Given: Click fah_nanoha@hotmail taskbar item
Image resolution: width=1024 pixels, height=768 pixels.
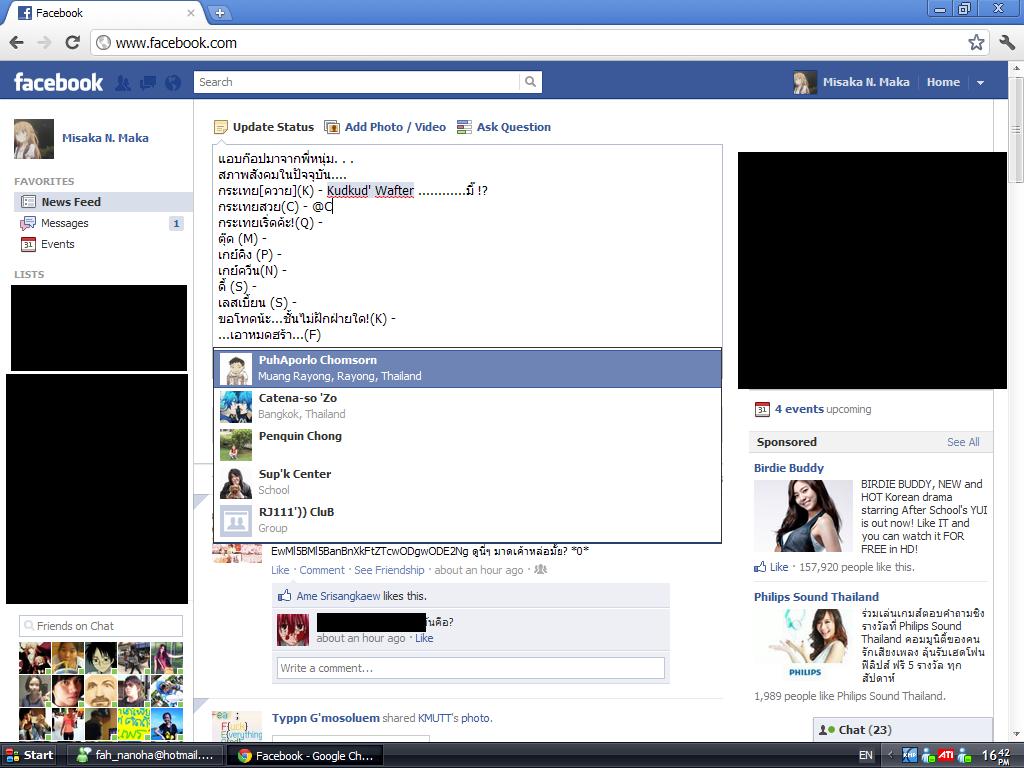Looking at the screenshot, I should tap(146, 756).
